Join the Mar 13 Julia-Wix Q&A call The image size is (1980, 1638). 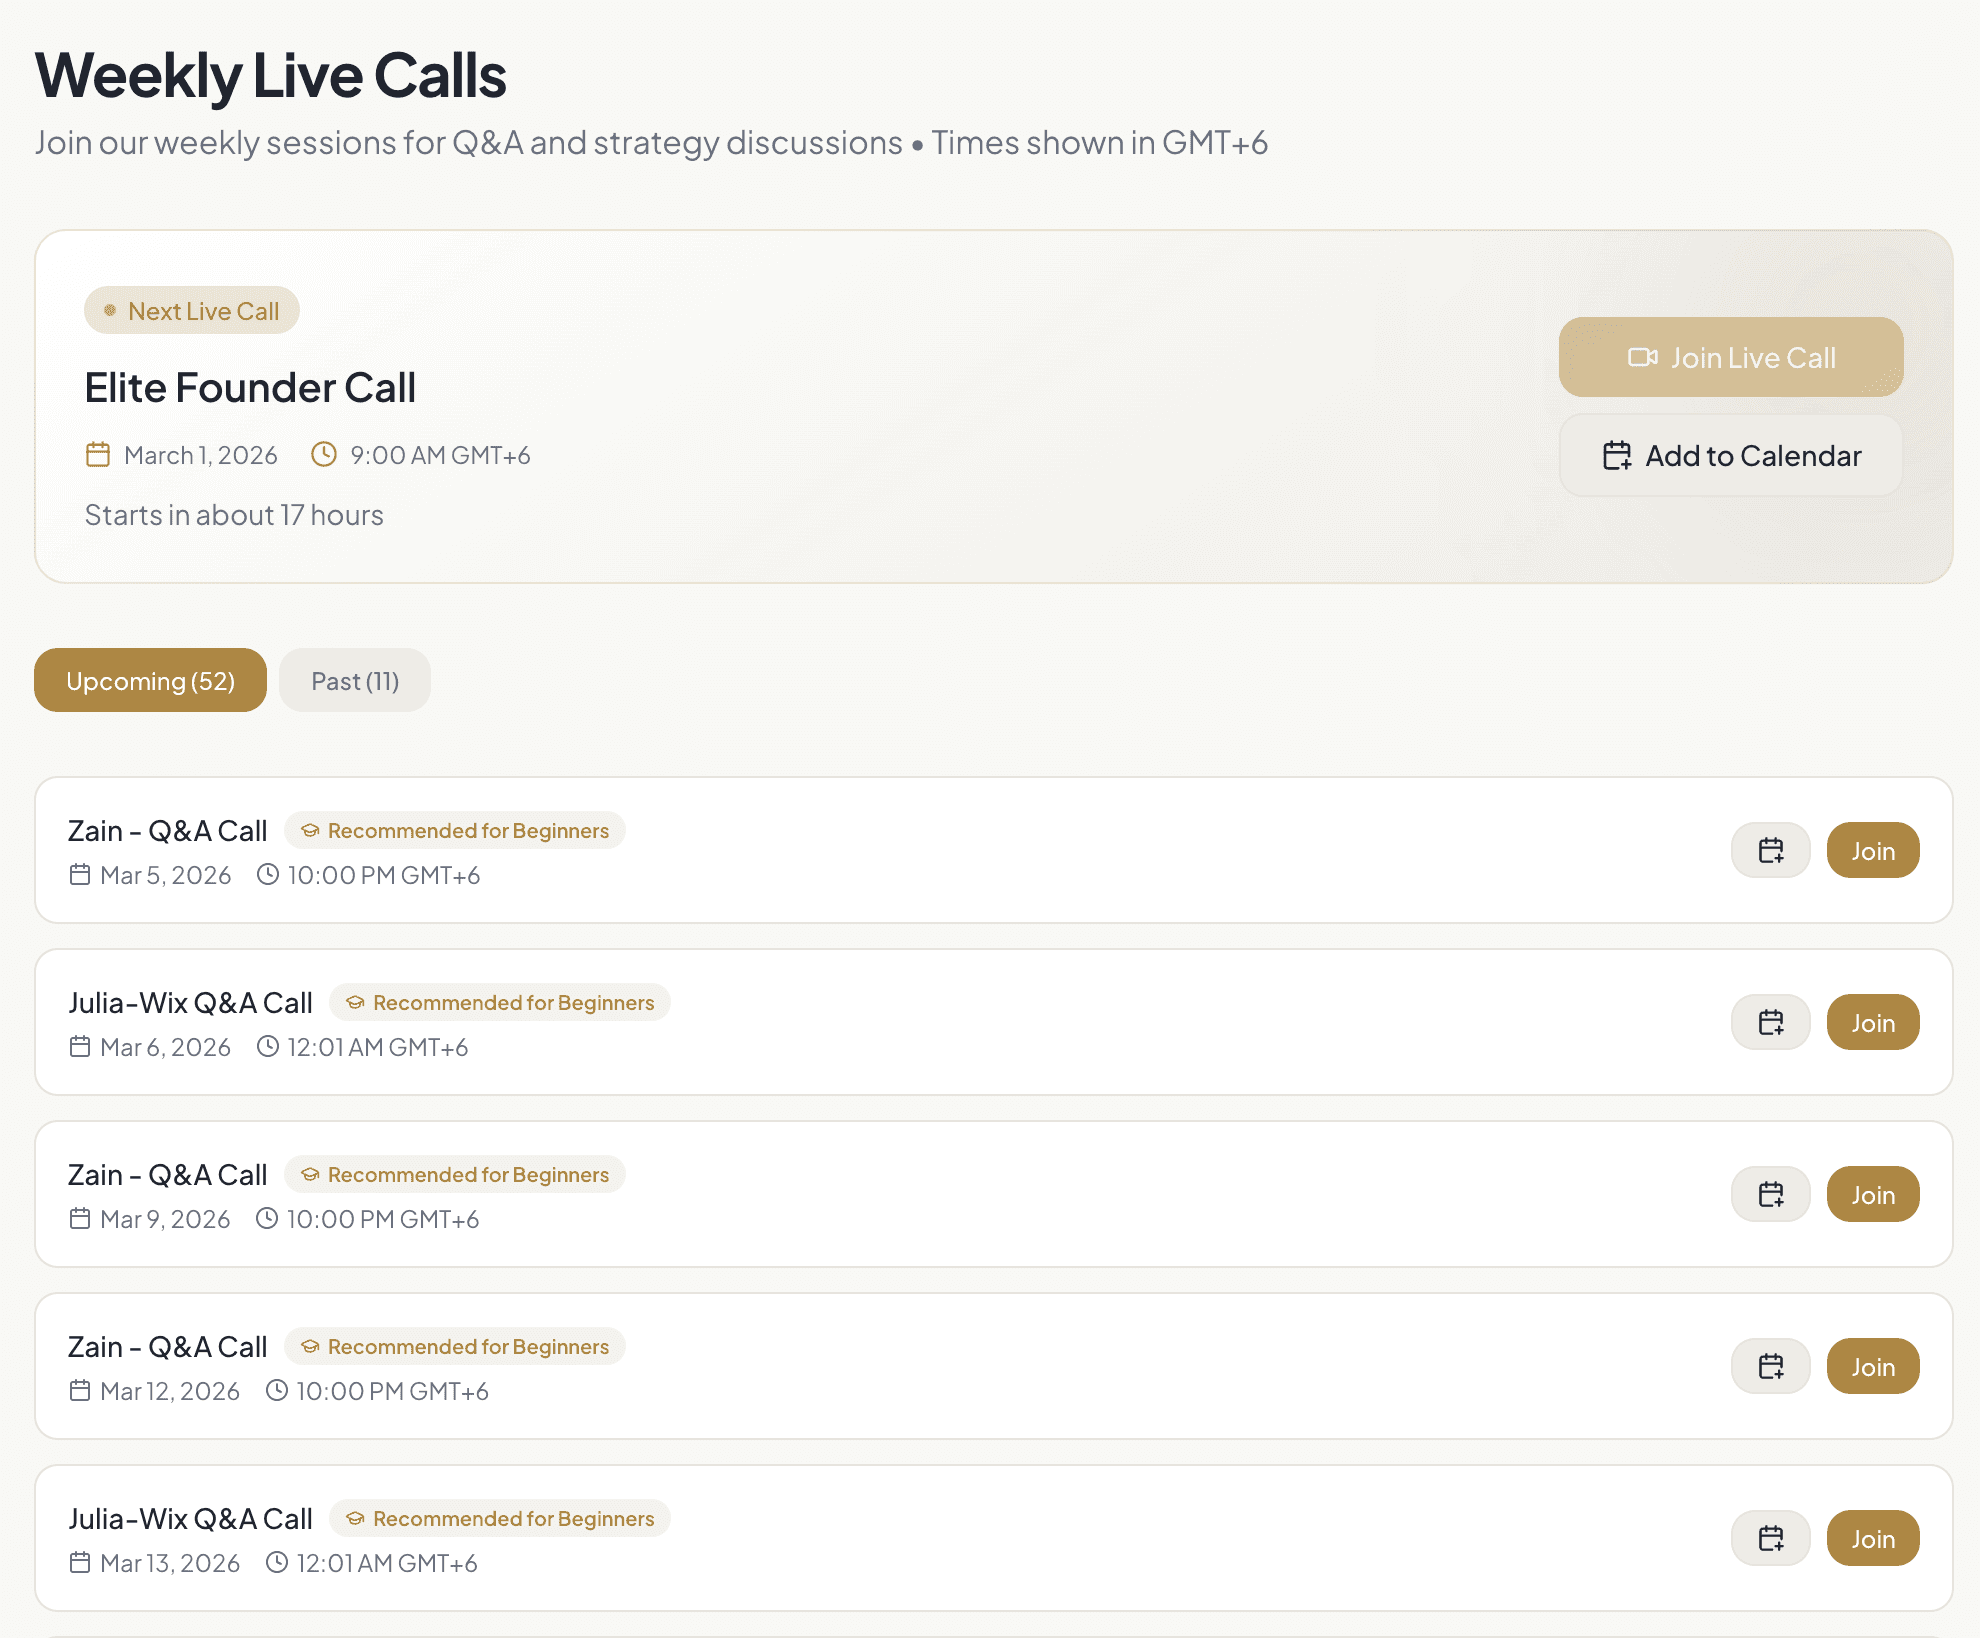click(x=1872, y=1539)
